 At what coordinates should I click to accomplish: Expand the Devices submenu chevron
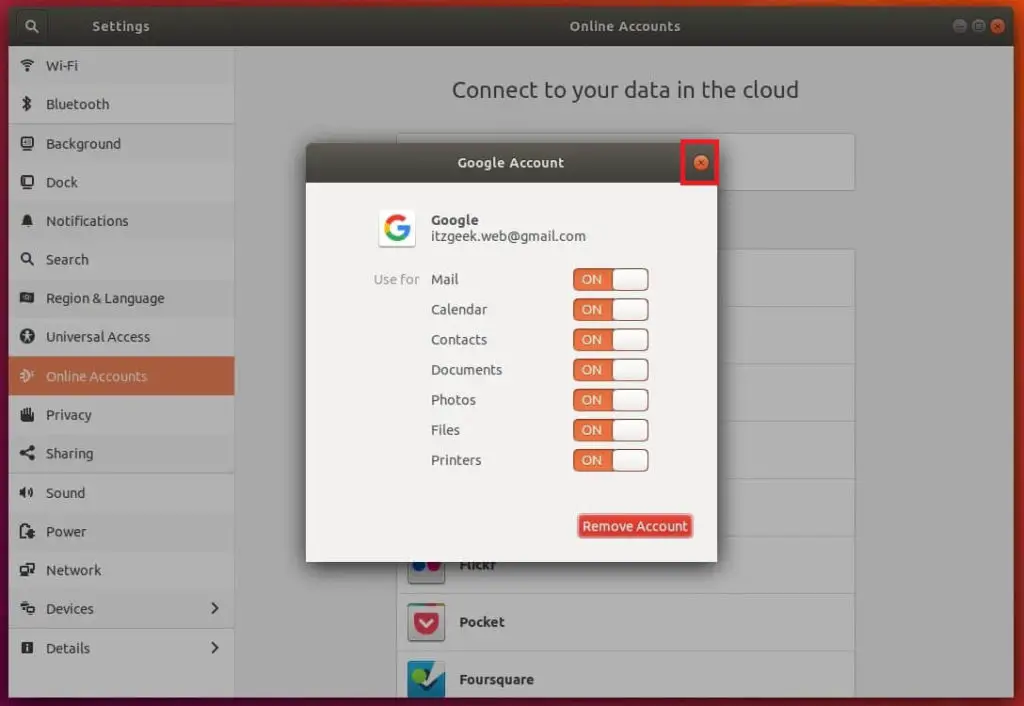point(214,608)
